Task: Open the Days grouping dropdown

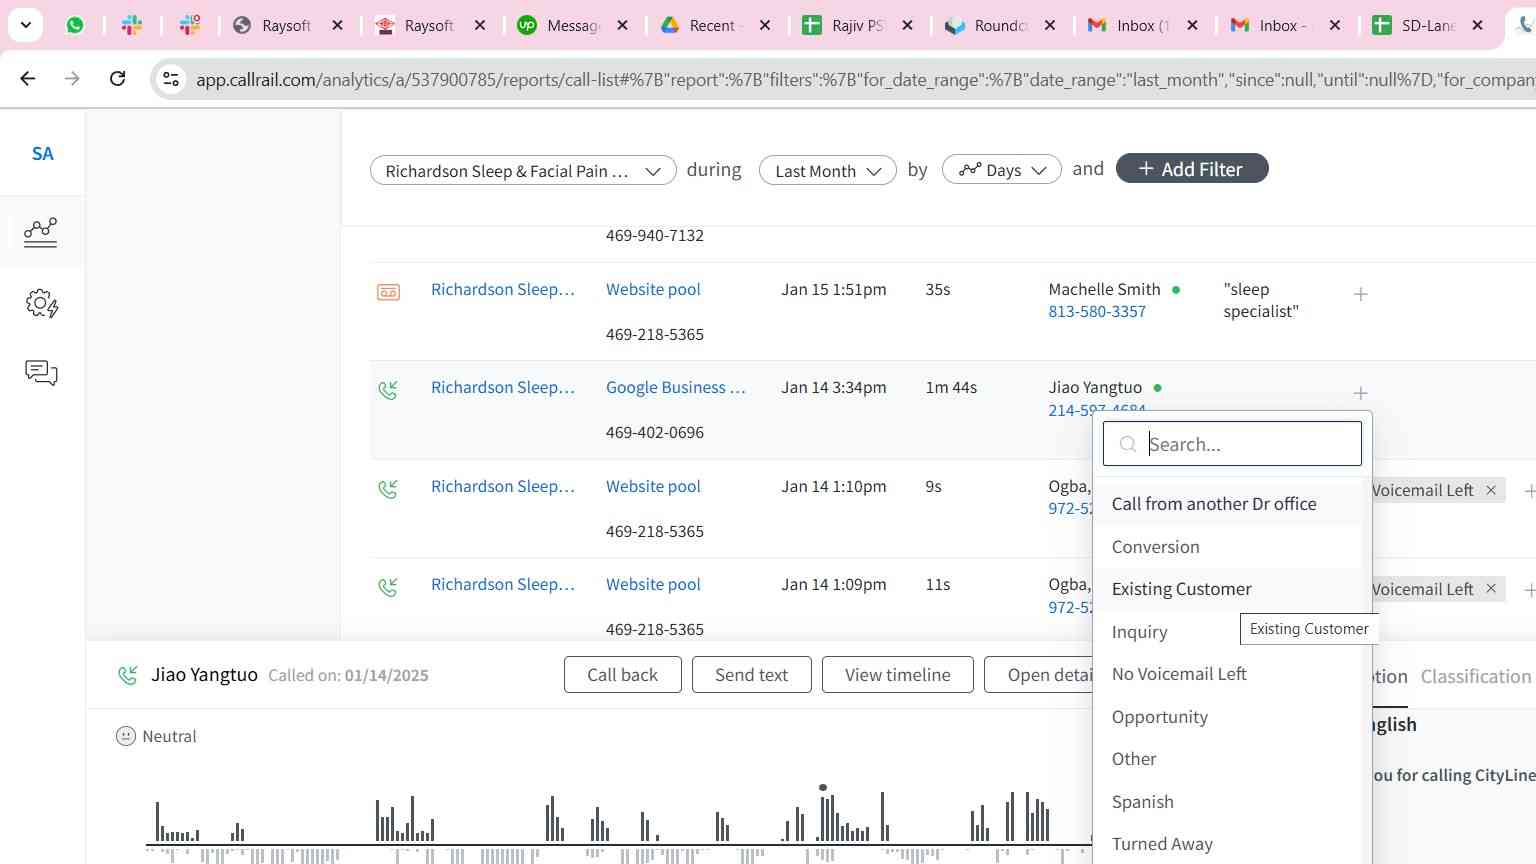Action: pos(1001,171)
